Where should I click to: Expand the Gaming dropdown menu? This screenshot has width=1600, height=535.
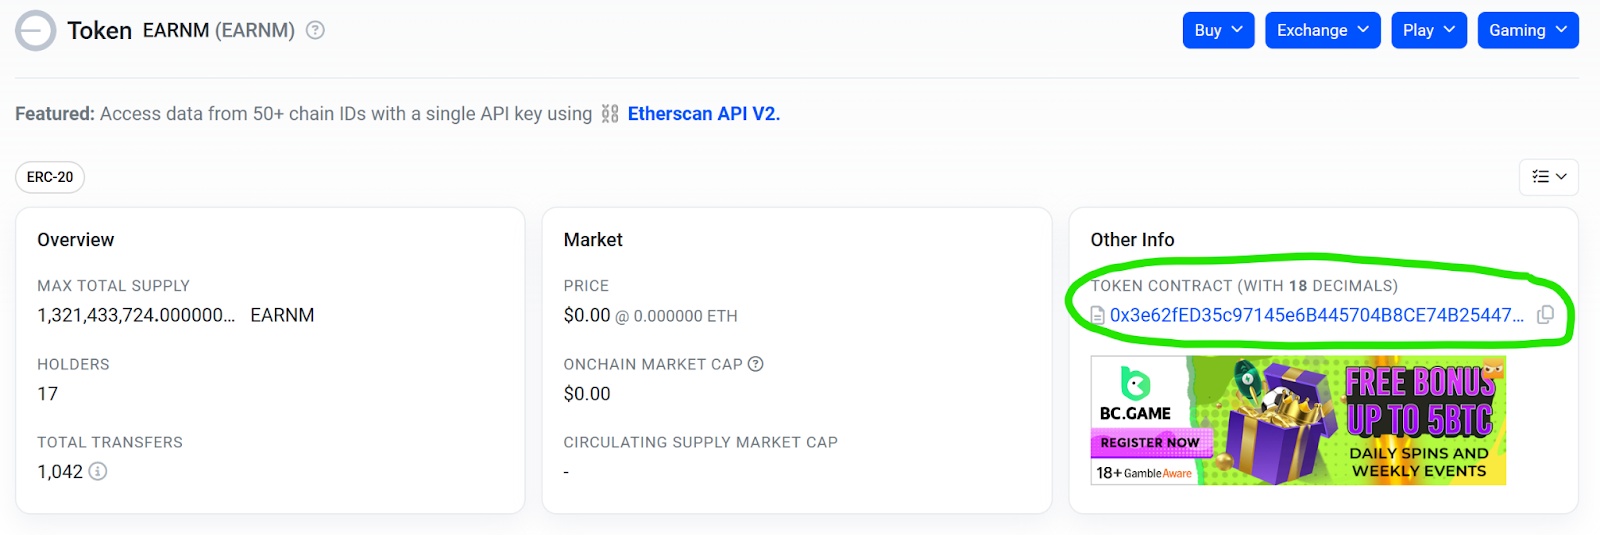pos(1528,30)
